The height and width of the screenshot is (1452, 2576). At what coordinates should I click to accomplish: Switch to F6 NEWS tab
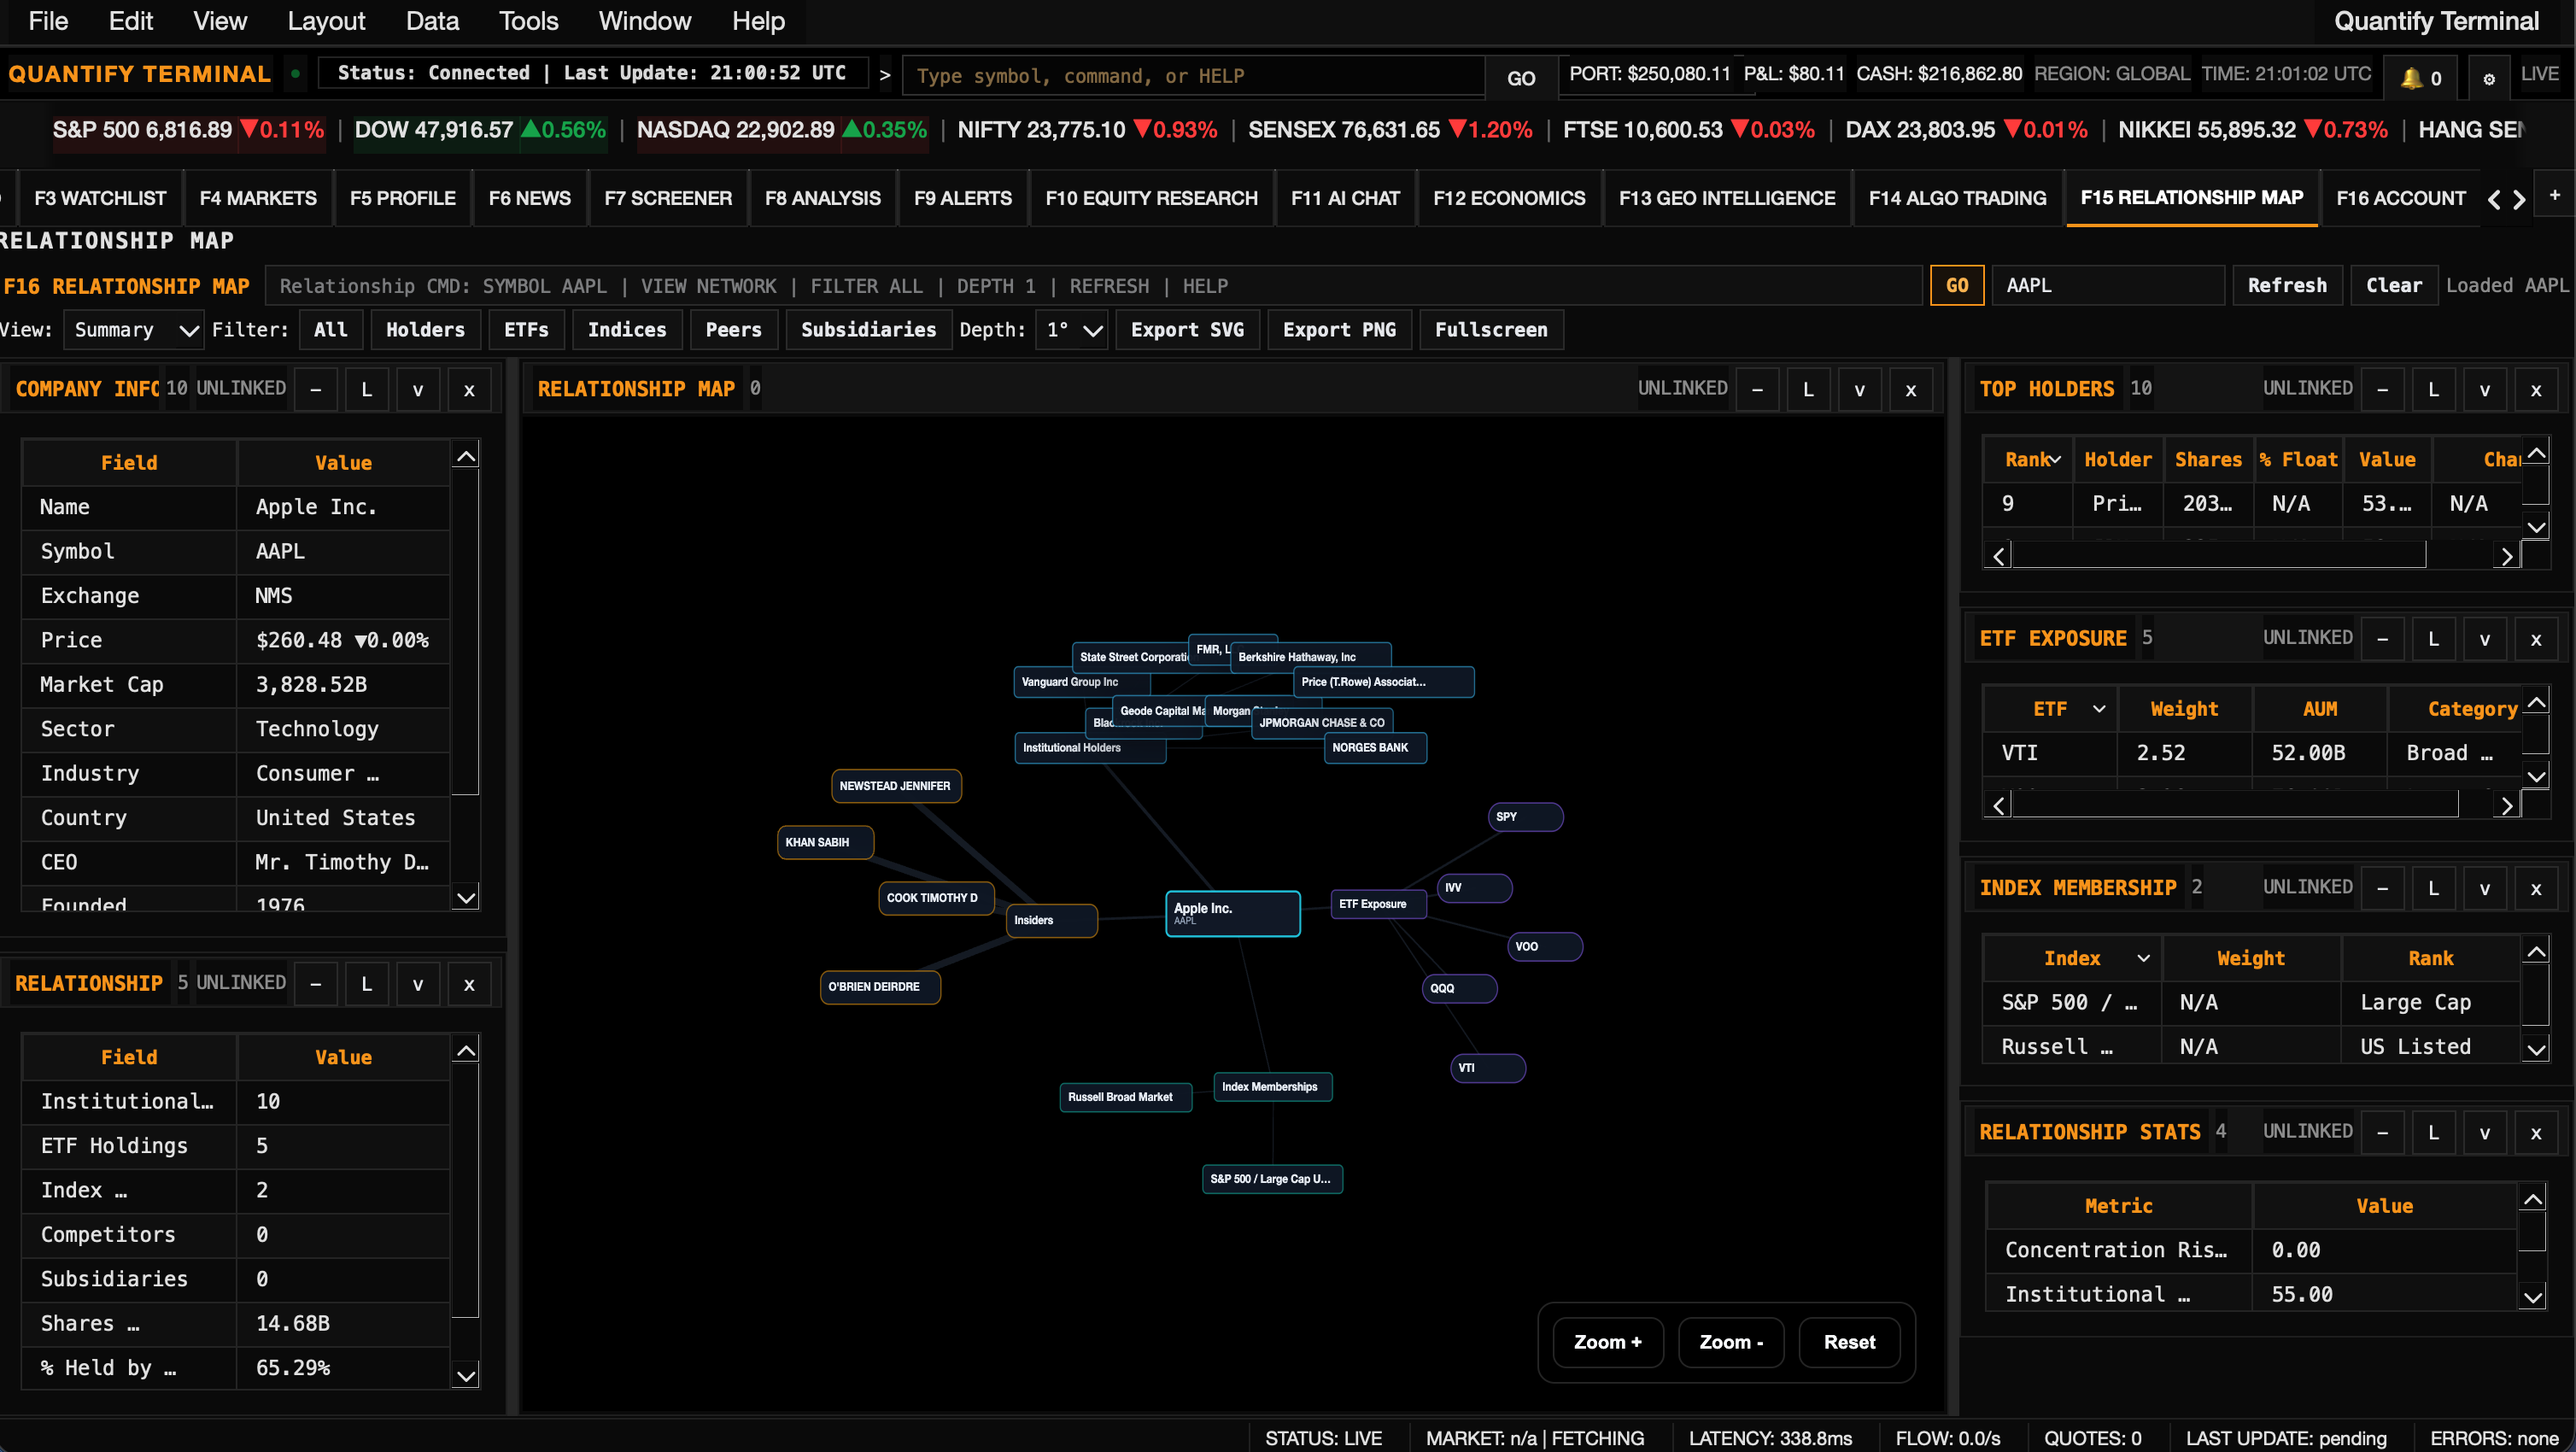pyautogui.click(x=529, y=198)
